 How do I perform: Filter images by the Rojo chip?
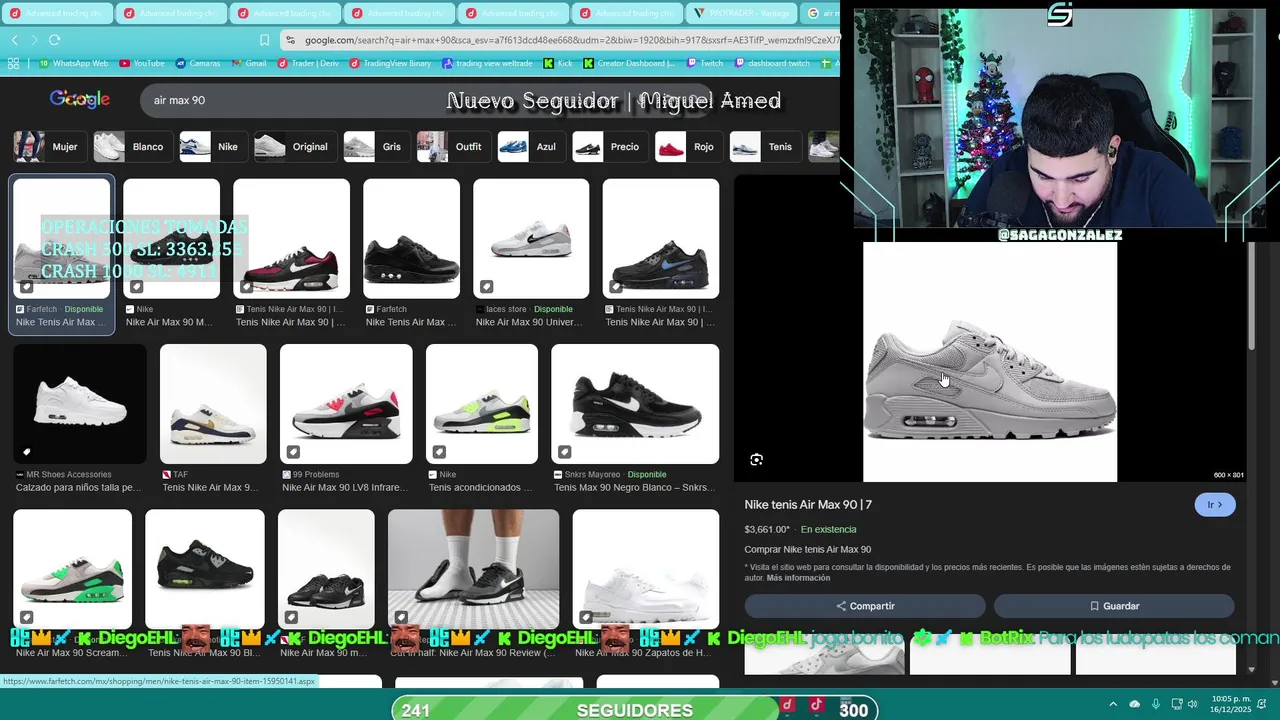688,146
